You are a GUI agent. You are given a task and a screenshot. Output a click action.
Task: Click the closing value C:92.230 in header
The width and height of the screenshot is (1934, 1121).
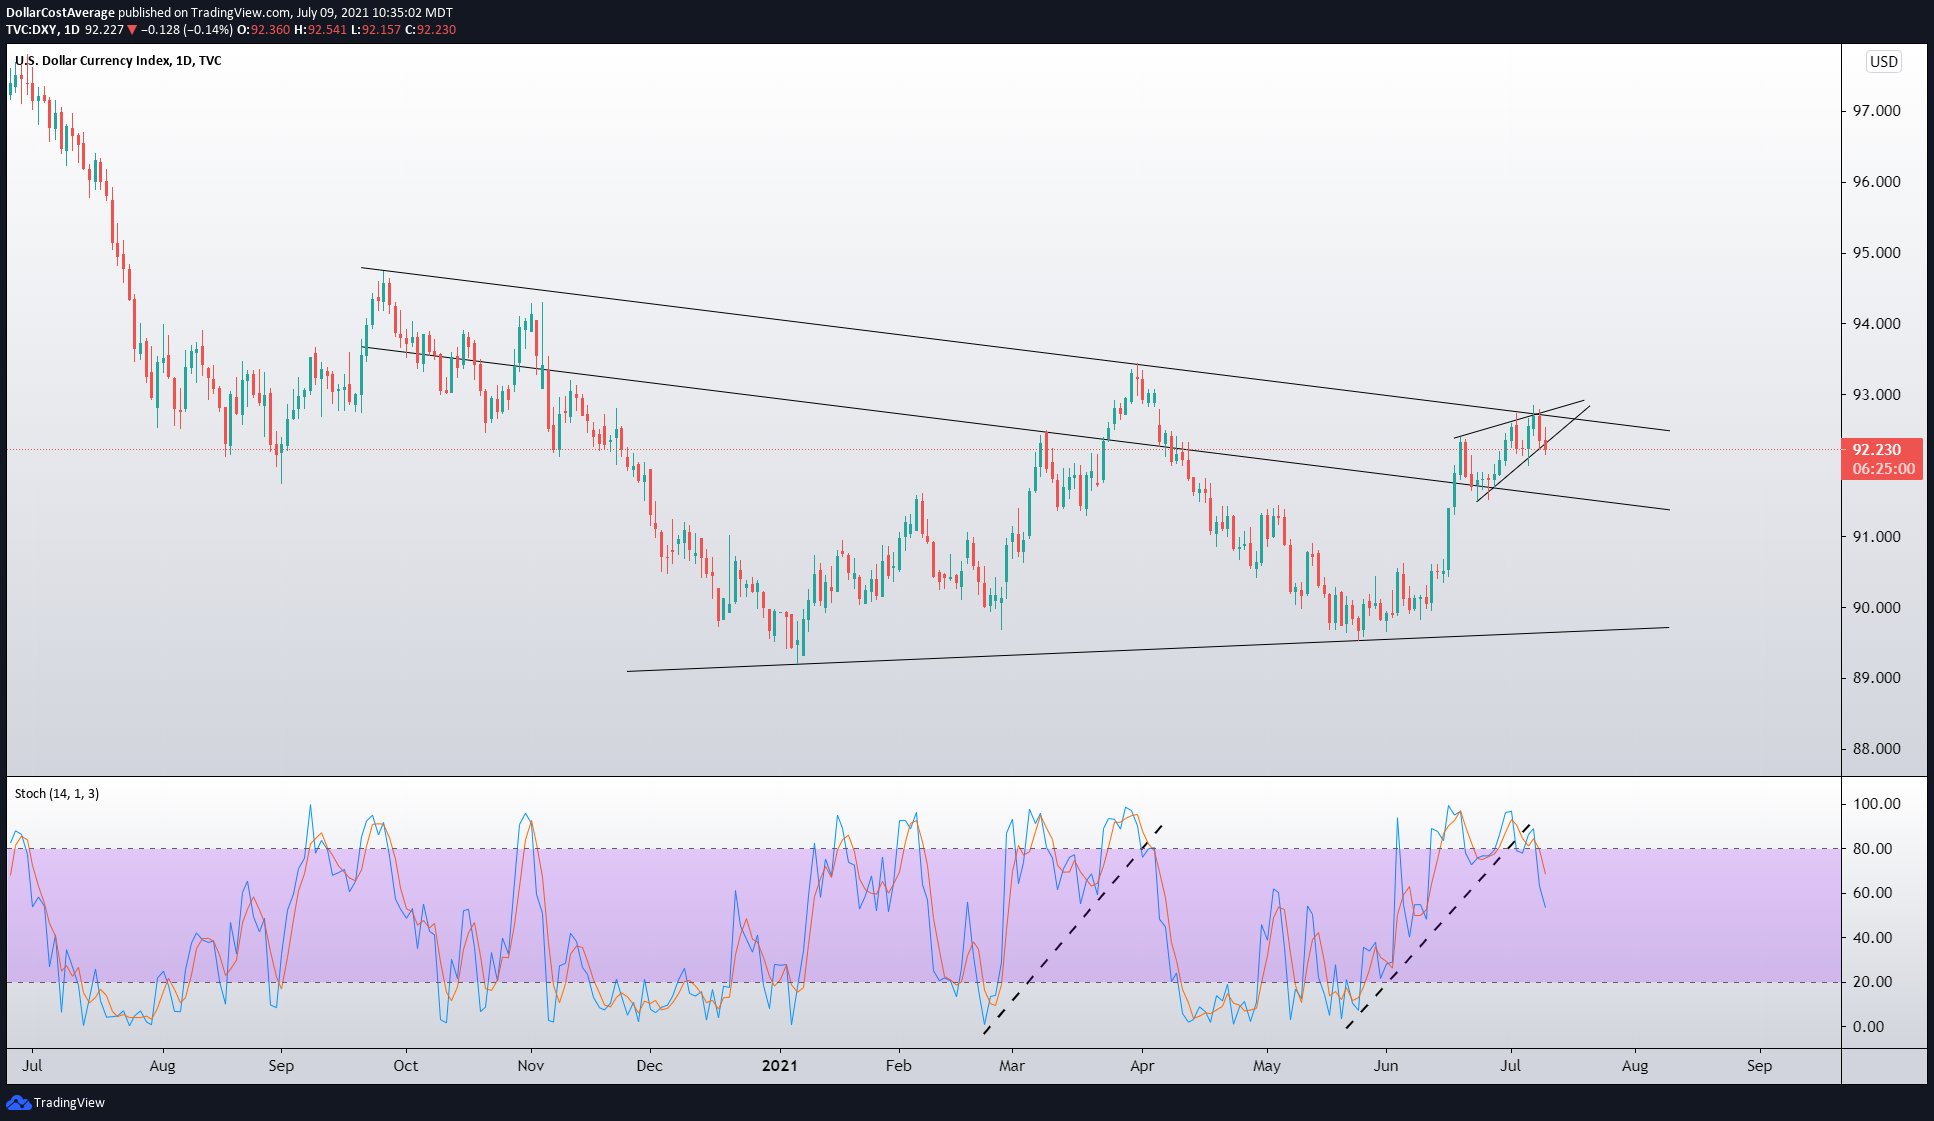coord(430,29)
